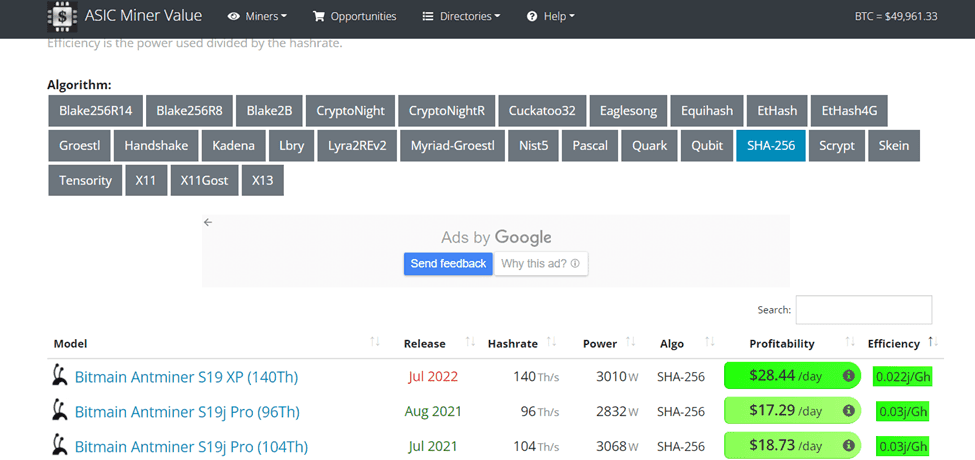
Task: Click the back arrow in the Google ad
Action: pos(208,223)
